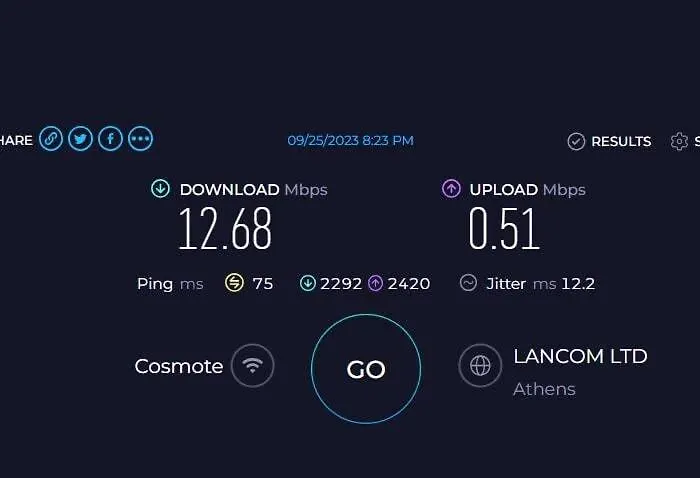Image resolution: width=700 pixels, height=478 pixels.
Task: Click the Cosmote provider name
Action: [x=179, y=366]
